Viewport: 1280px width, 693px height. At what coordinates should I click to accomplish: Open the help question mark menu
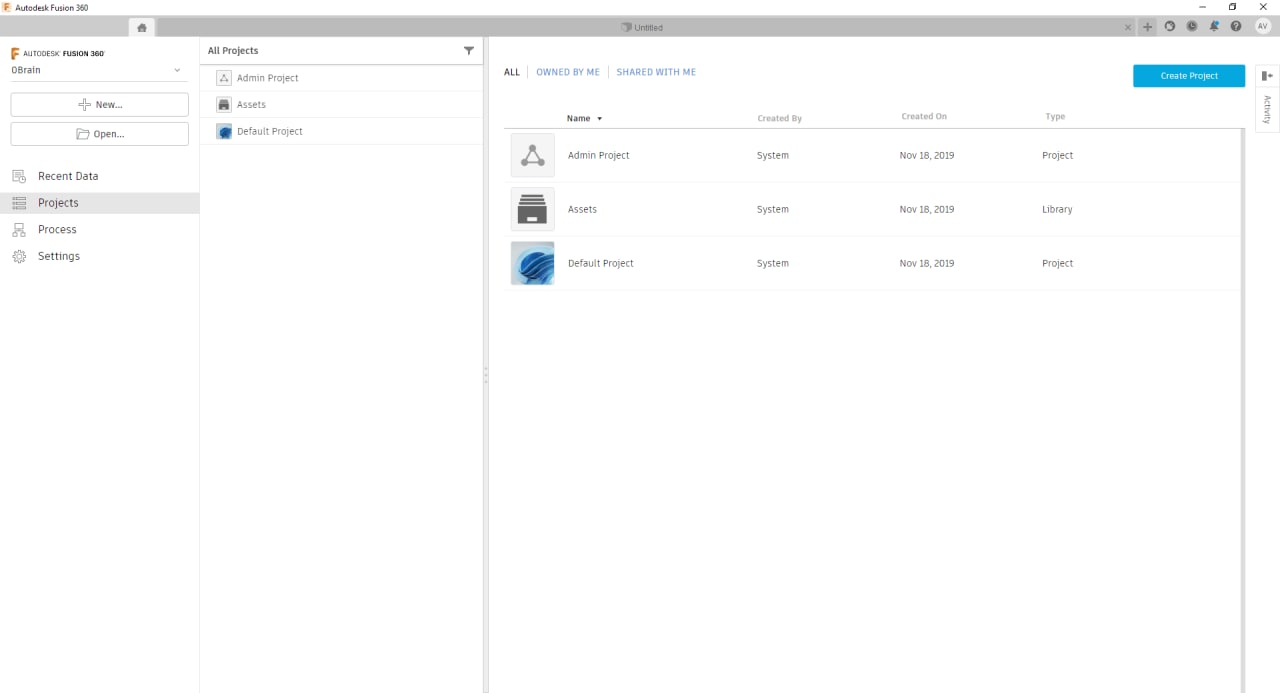(1236, 27)
